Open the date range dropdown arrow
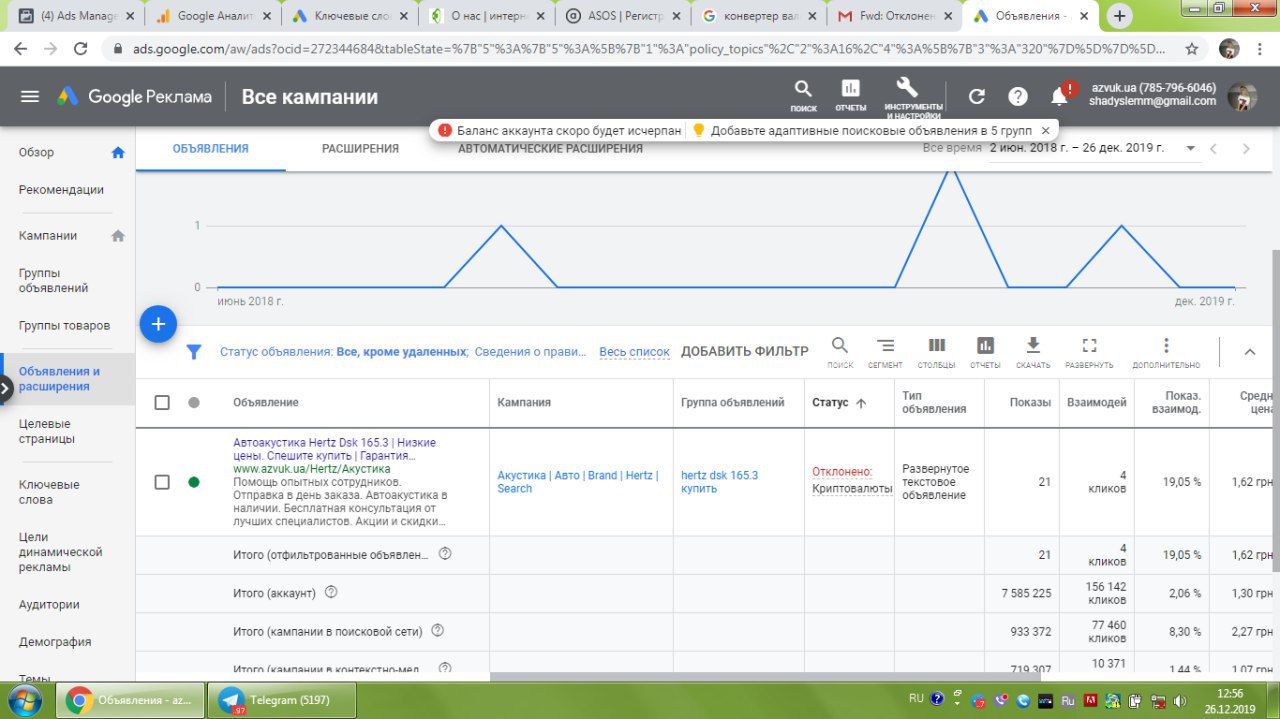 click(x=1190, y=148)
